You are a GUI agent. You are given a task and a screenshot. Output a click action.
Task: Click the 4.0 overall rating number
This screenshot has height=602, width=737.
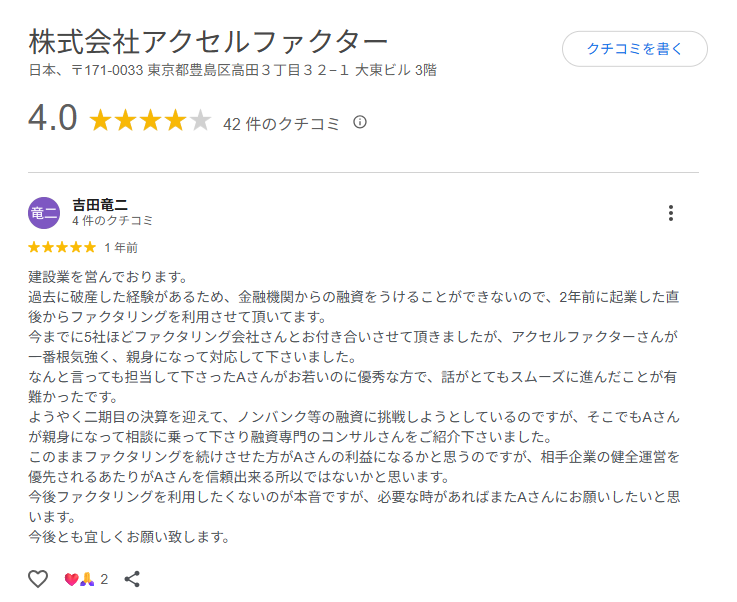(x=53, y=119)
